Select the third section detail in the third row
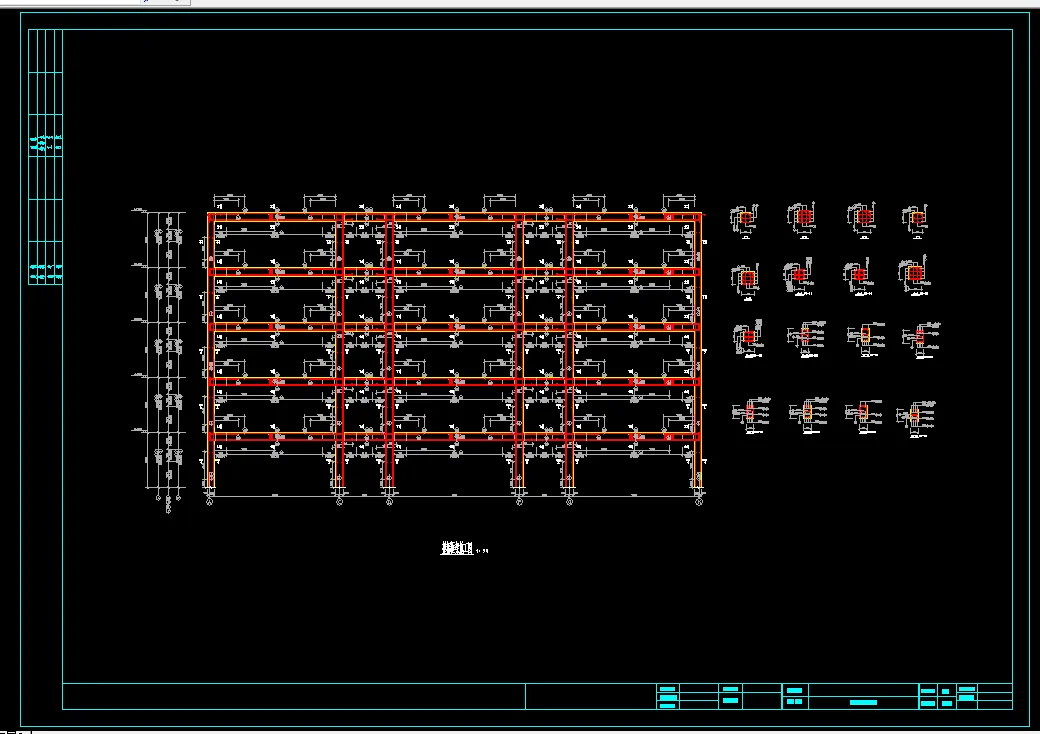This screenshot has width=1040, height=734. 866,339
